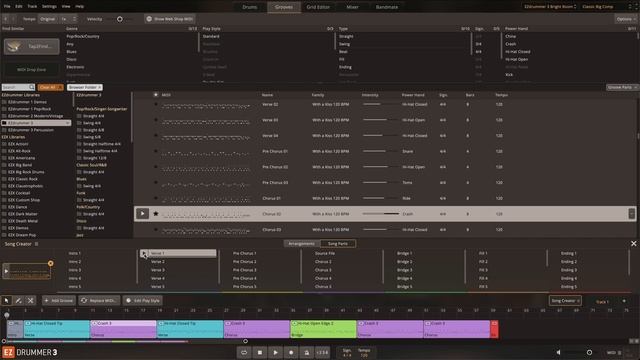Start playback in the transport

click(x=275, y=352)
